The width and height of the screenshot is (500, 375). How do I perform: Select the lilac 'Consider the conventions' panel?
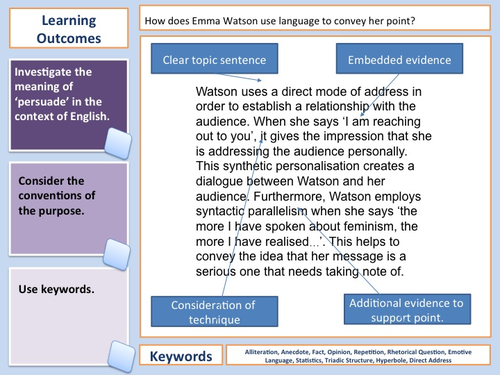69,209
